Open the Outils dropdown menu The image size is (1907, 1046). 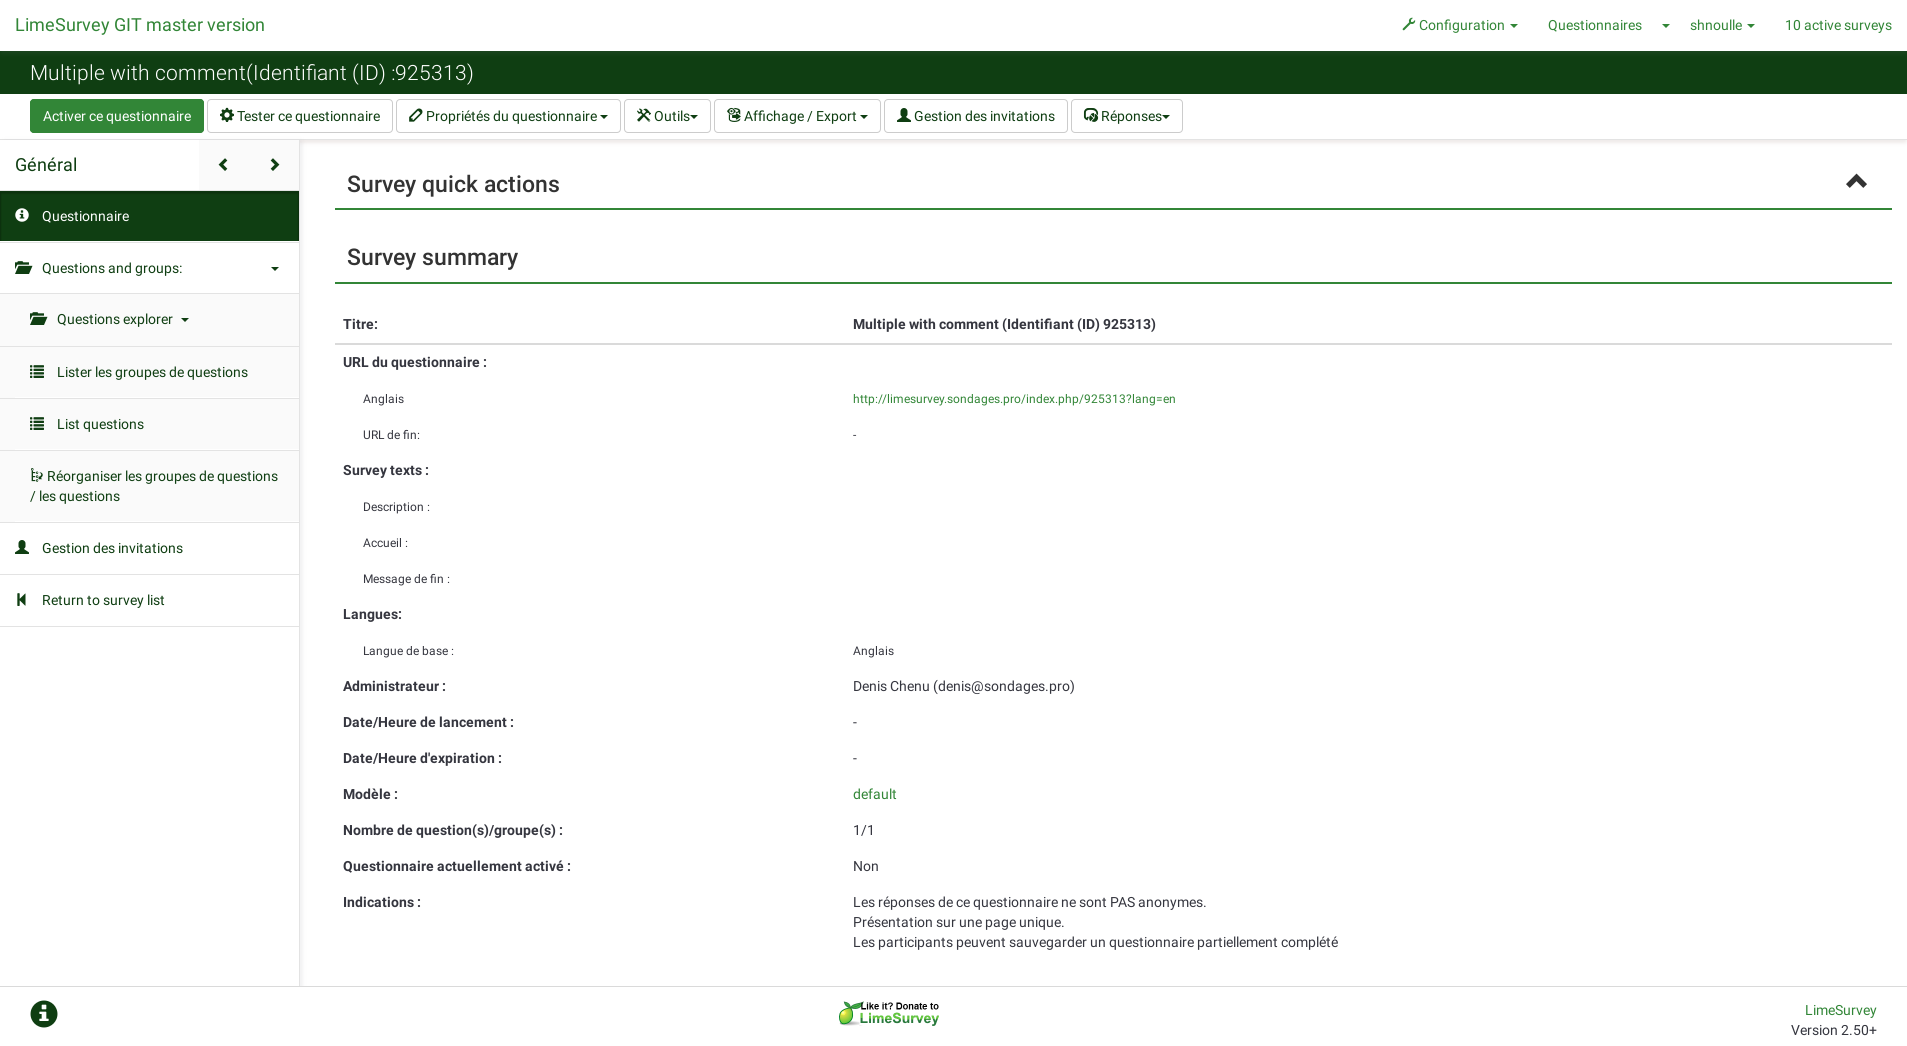(667, 116)
